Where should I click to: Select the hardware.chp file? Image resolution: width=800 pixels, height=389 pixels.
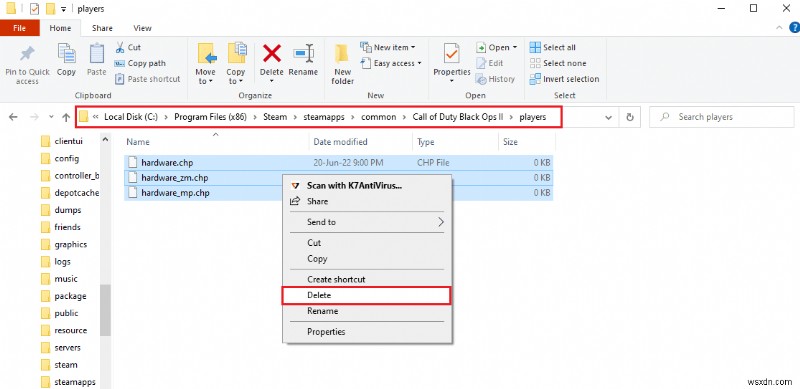pyautogui.click(x=339, y=163)
